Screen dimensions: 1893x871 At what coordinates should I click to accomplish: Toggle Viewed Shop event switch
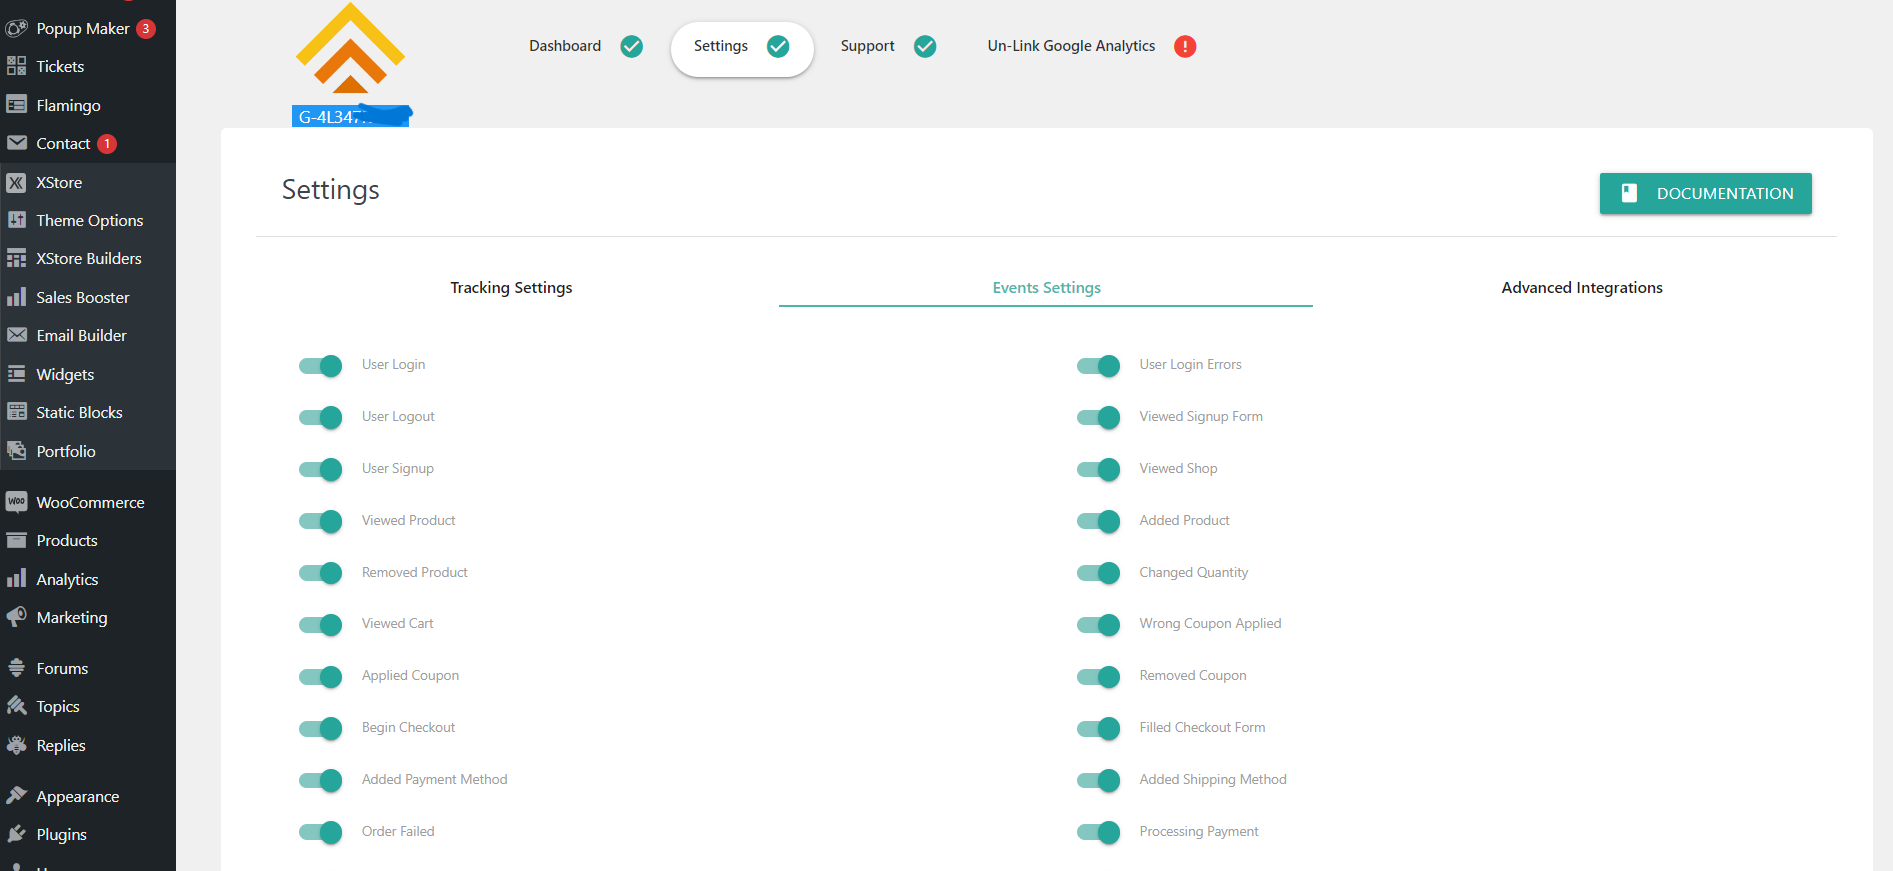[x=1098, y=469]
